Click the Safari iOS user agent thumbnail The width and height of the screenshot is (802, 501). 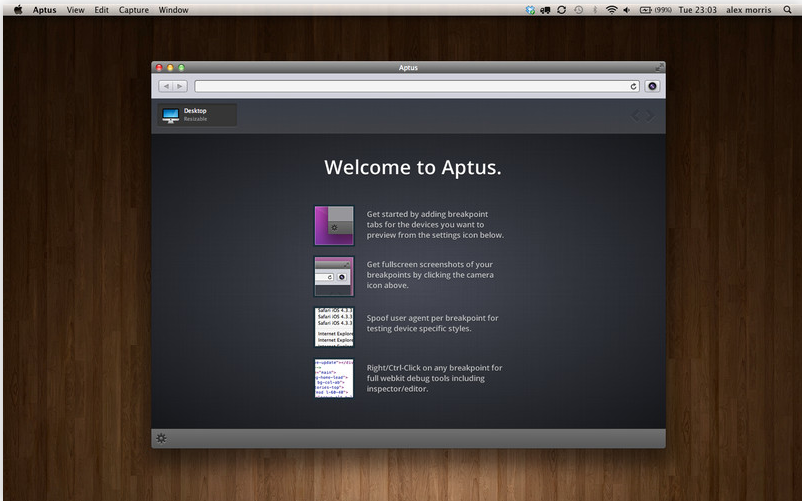pyautogui.click(x=334, y=327)
